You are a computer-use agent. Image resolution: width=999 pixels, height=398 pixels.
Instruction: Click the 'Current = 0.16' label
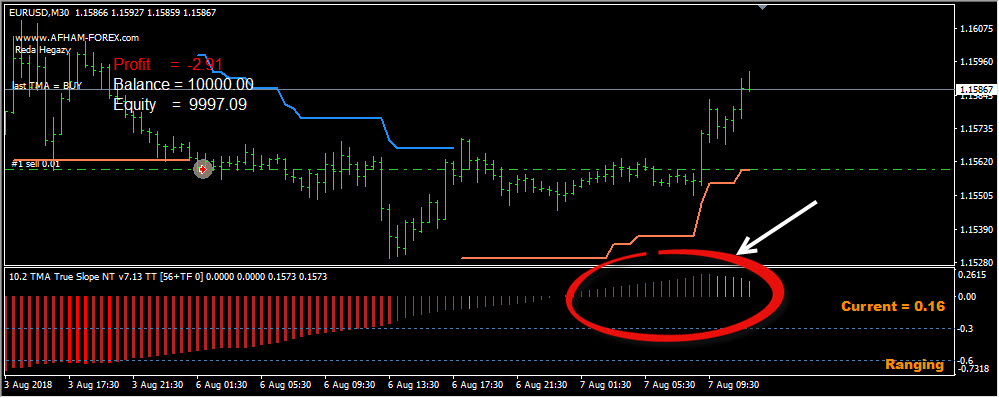click(893, 307)
